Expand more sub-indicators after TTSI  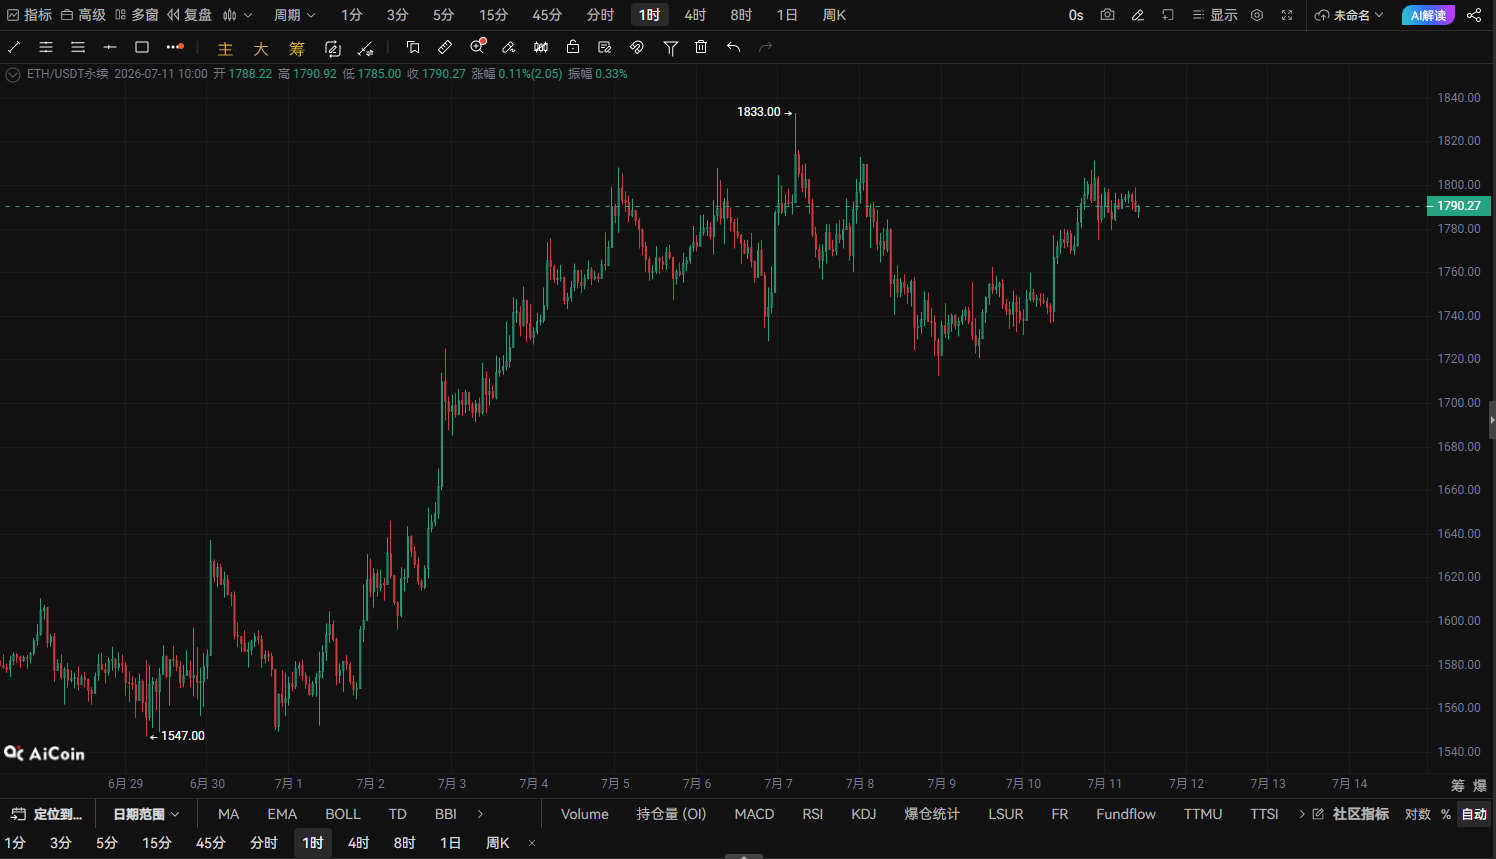pos(1302,814)
